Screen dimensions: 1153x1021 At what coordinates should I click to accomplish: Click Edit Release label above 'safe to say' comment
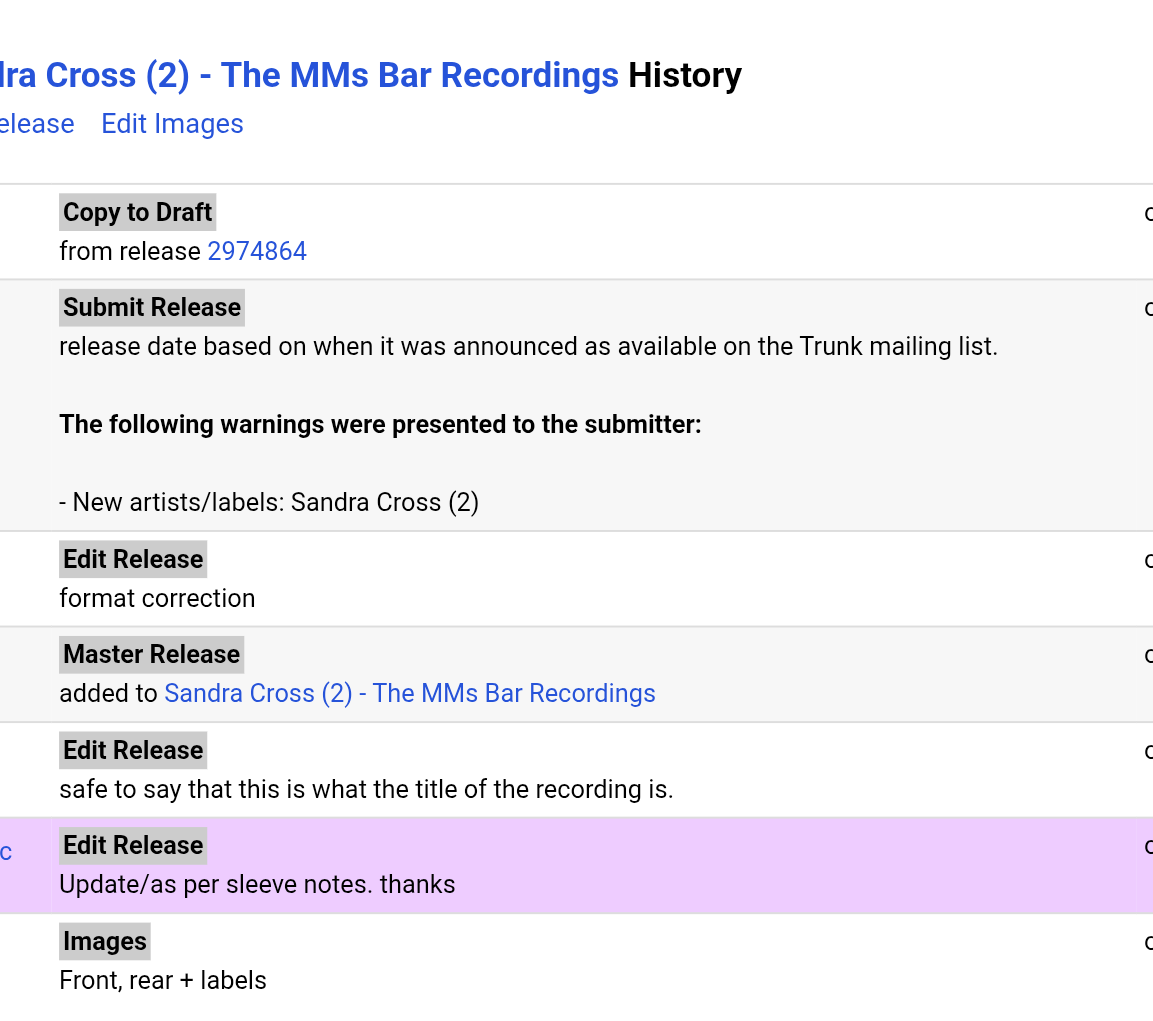click(133, 750)
